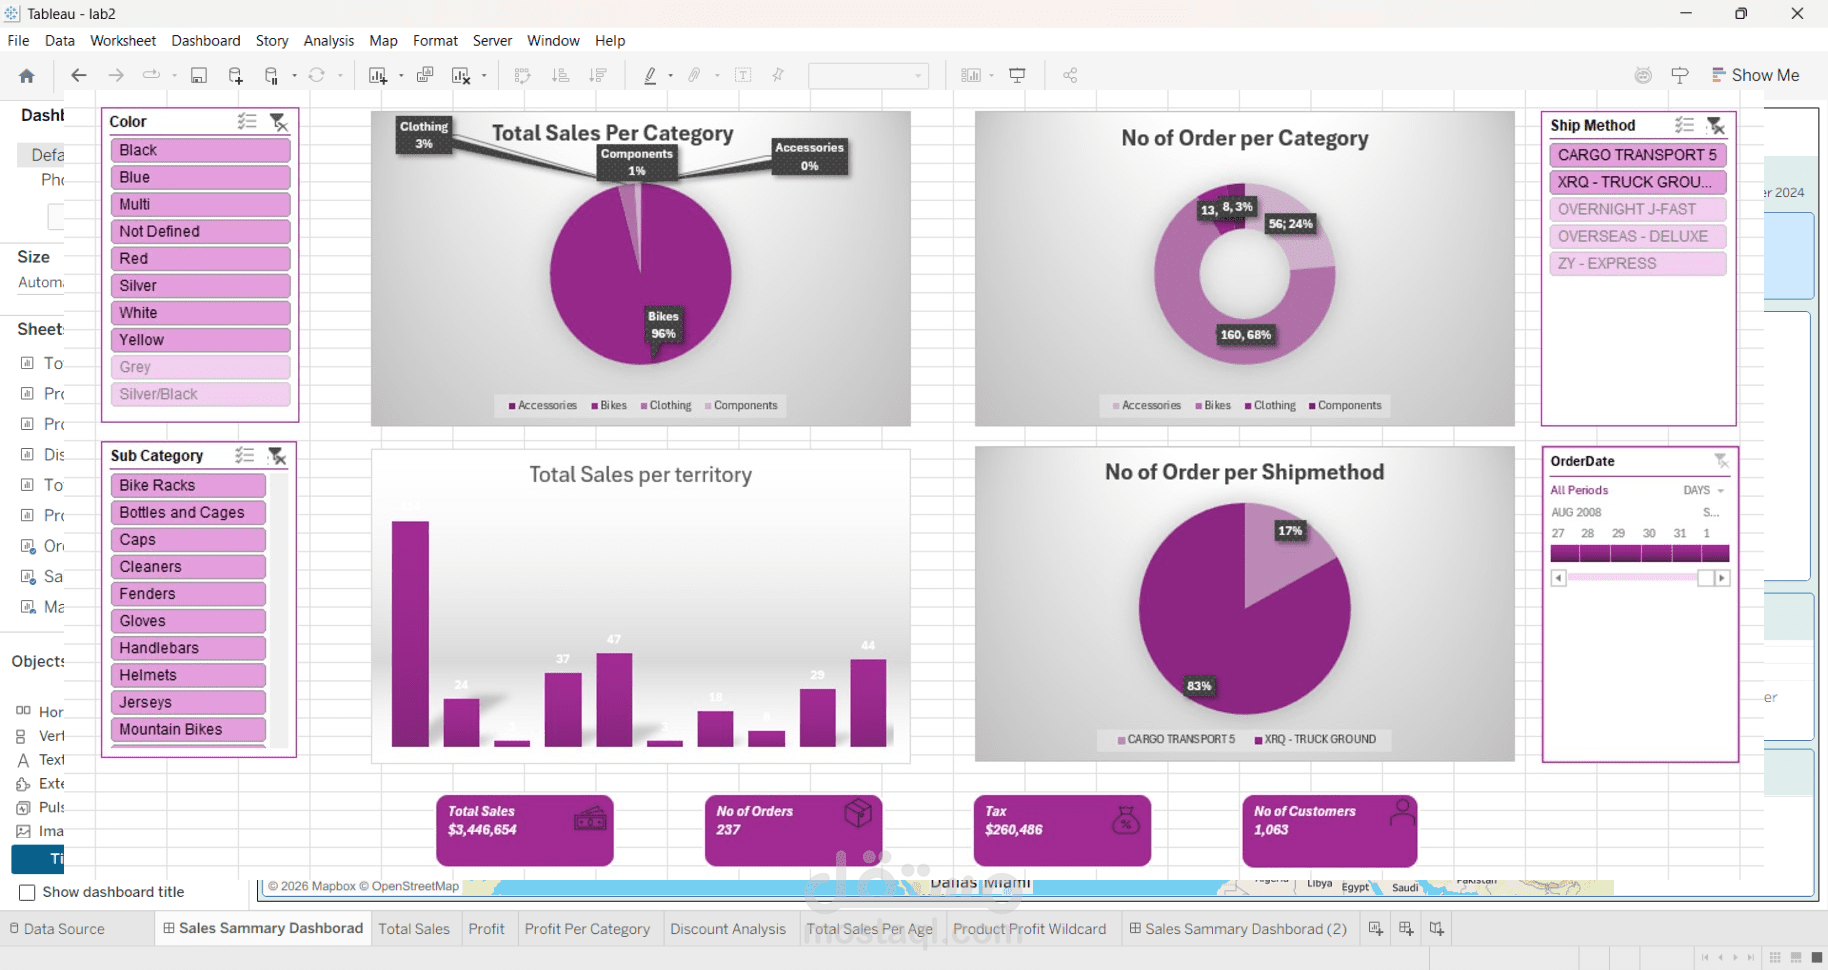Open the Dashboard menu

tap(206, 41)
